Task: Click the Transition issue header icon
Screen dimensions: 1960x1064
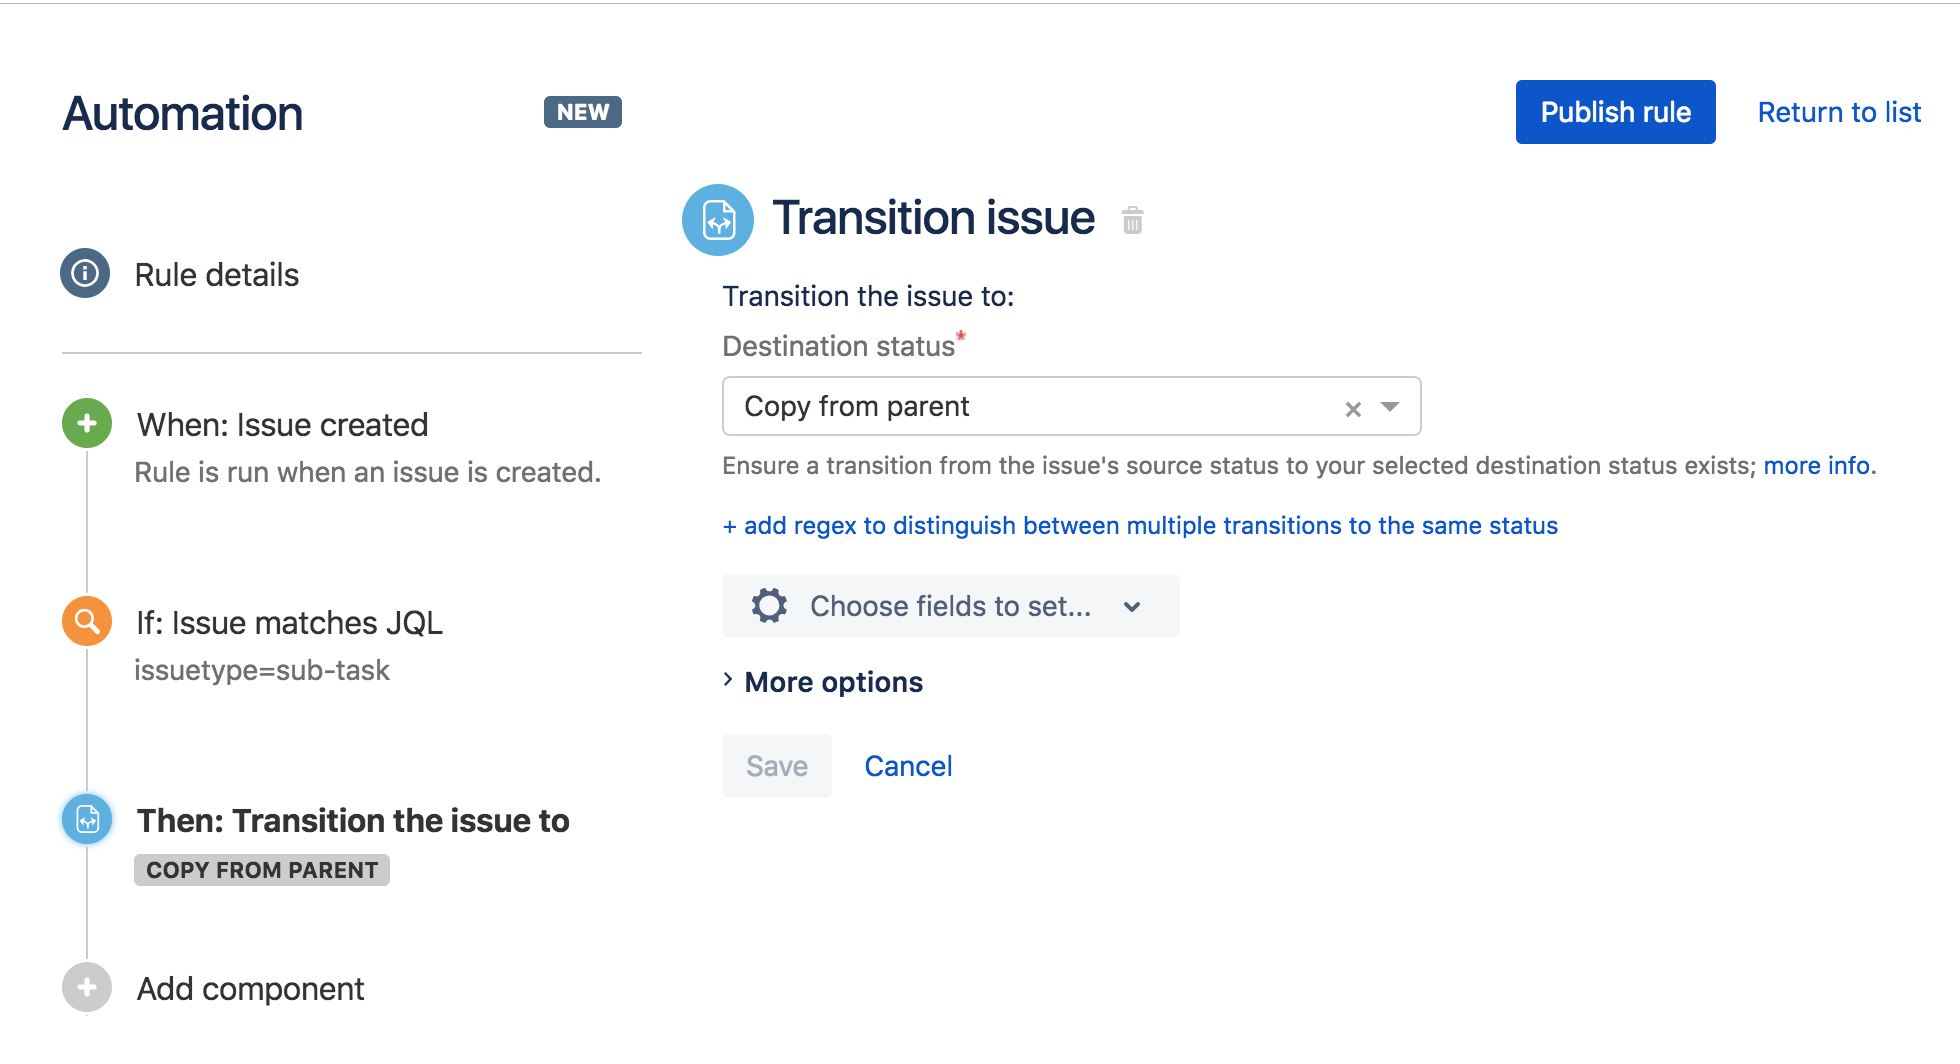Action: (x=717, y=220)
